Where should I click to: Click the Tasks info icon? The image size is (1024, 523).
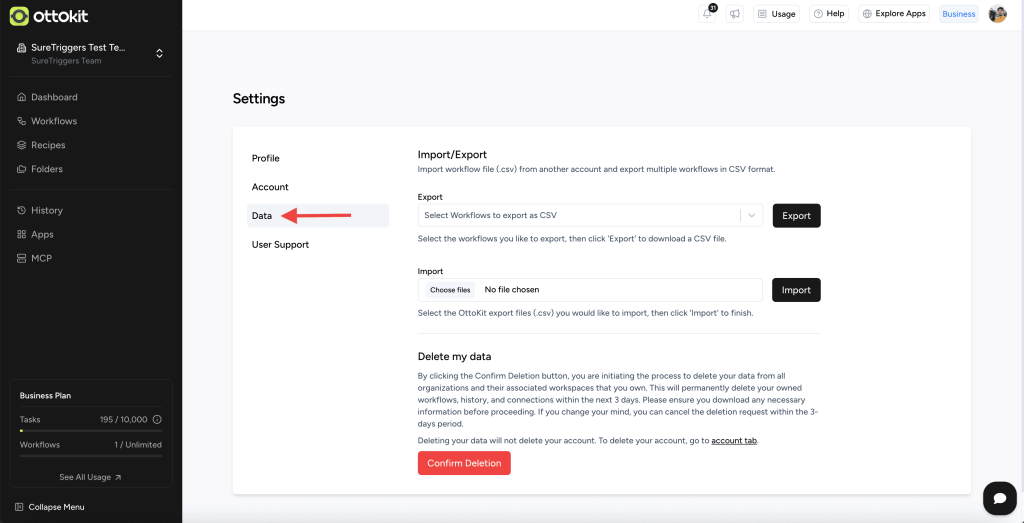click(157, 419)
